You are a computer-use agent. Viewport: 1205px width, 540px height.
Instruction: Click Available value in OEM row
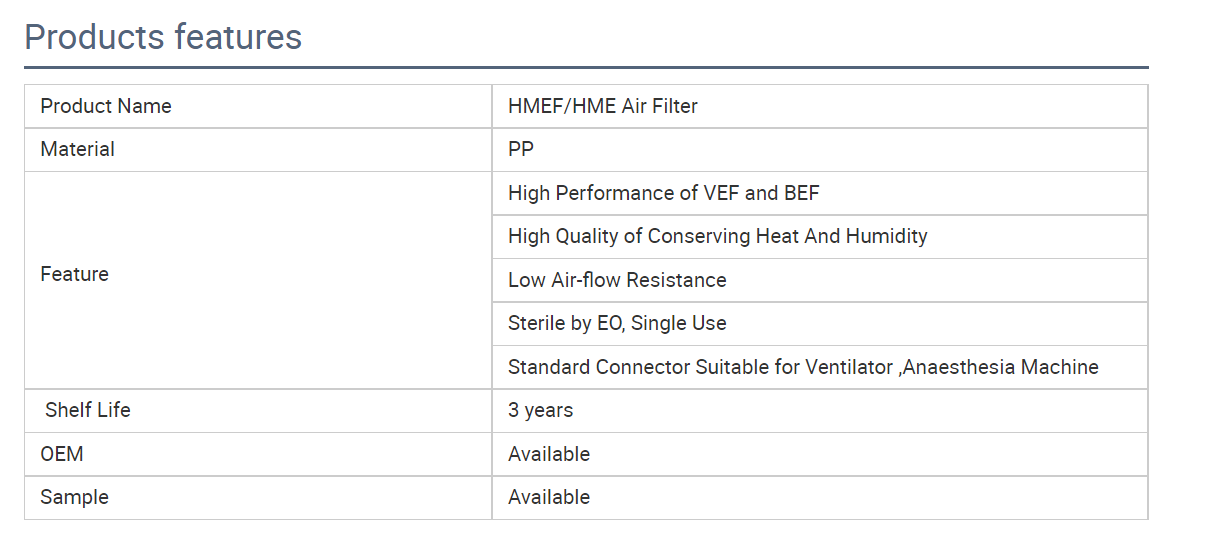coord(549,454)
